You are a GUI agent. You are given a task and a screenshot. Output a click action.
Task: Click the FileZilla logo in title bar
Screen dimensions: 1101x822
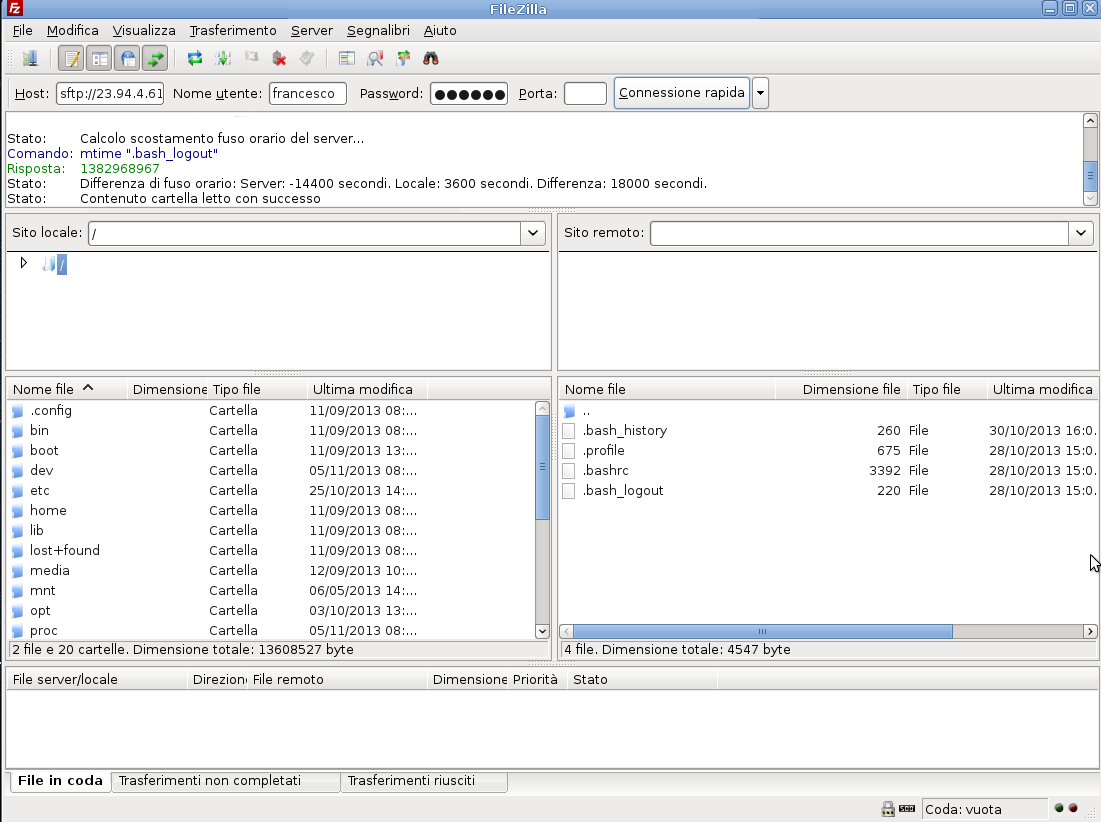[x=14, y=8]
